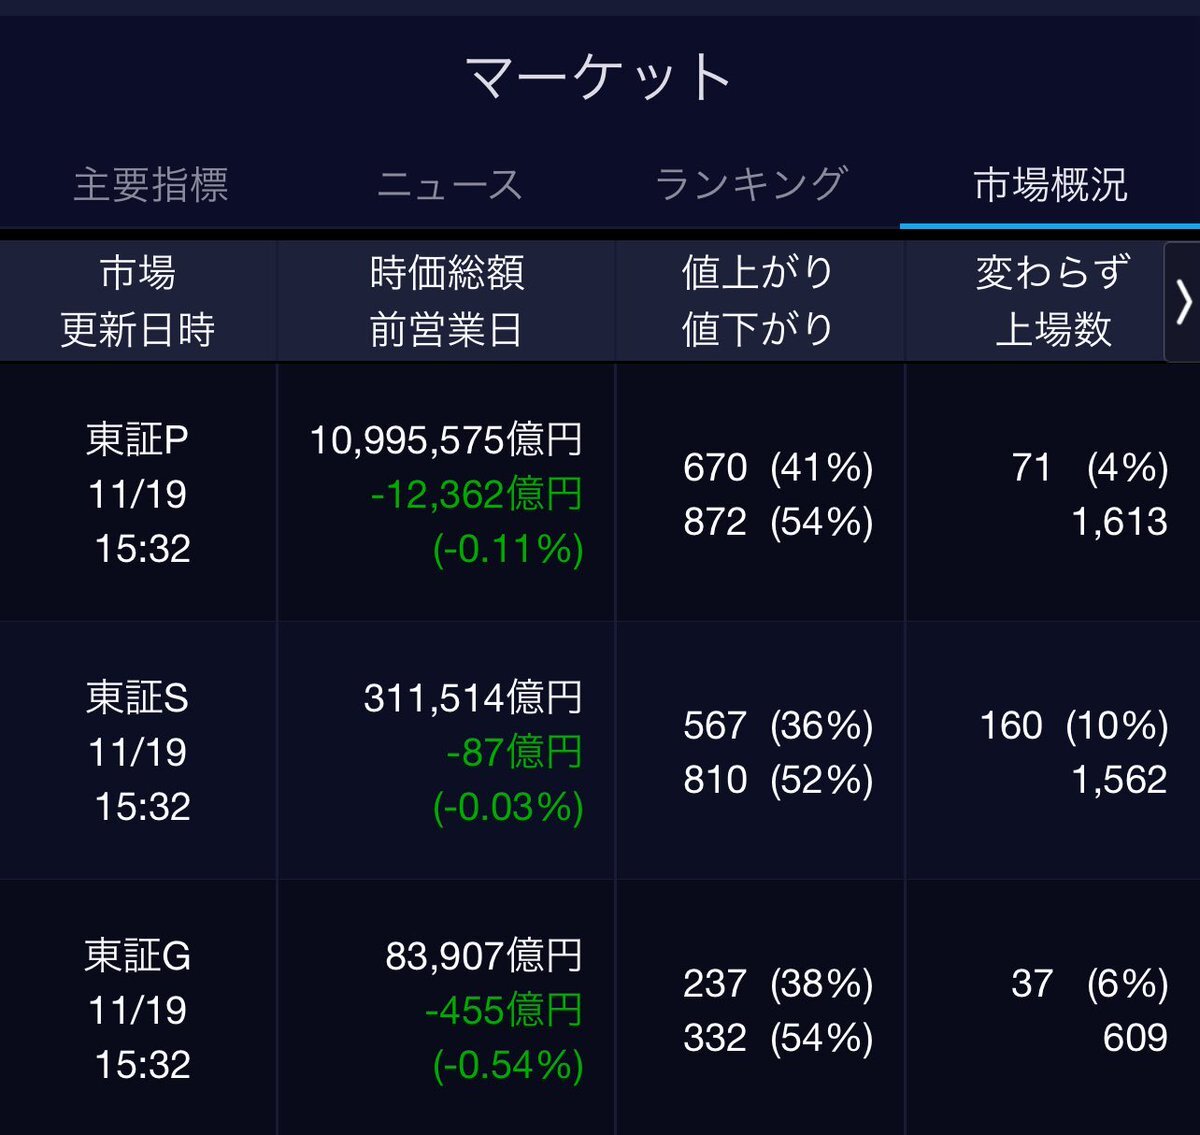Click the 市場概況 tab

coord(1050,185)
